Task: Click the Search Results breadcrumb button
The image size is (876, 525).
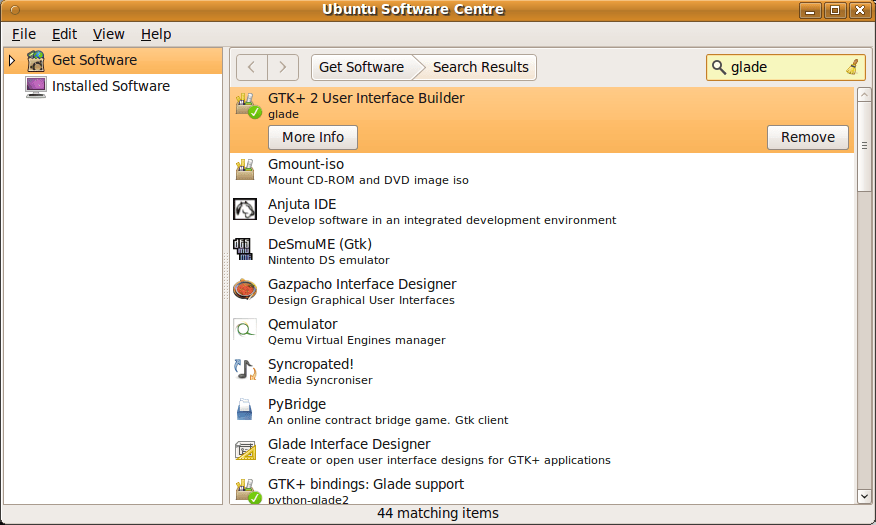Action: click(x=480, y=68)
